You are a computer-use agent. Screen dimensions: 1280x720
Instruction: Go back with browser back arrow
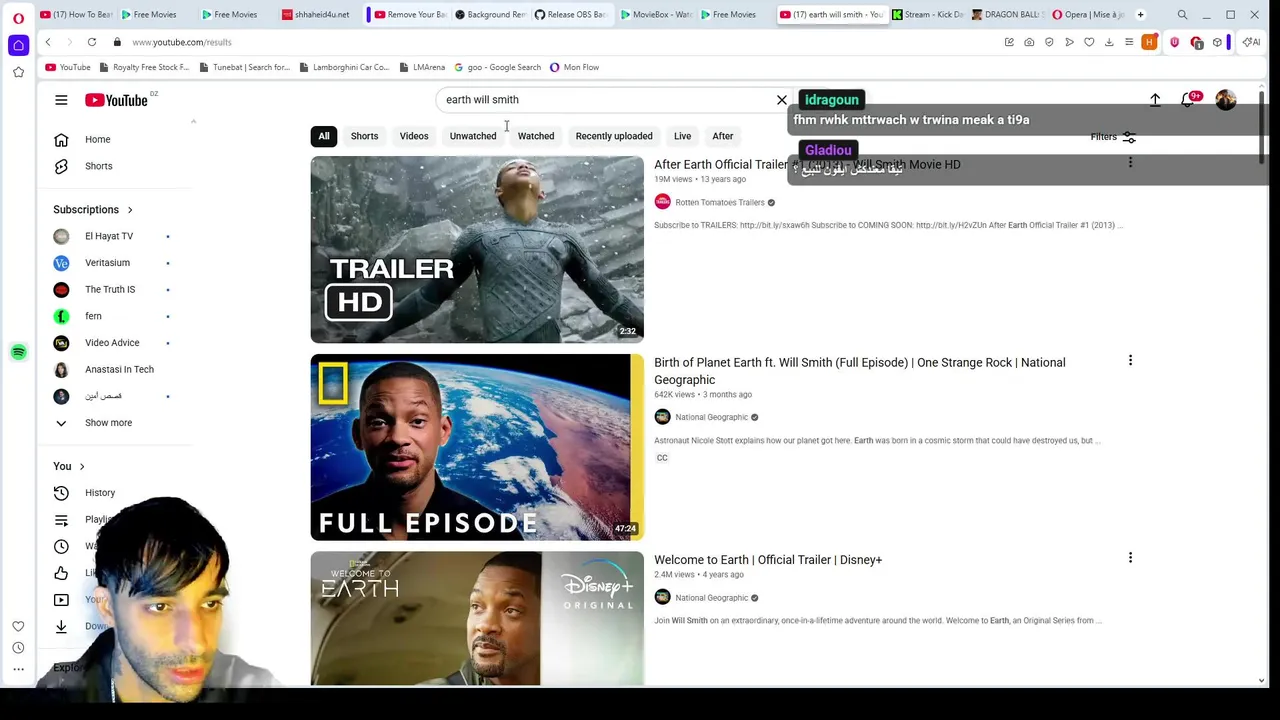(x=48, y=42)
